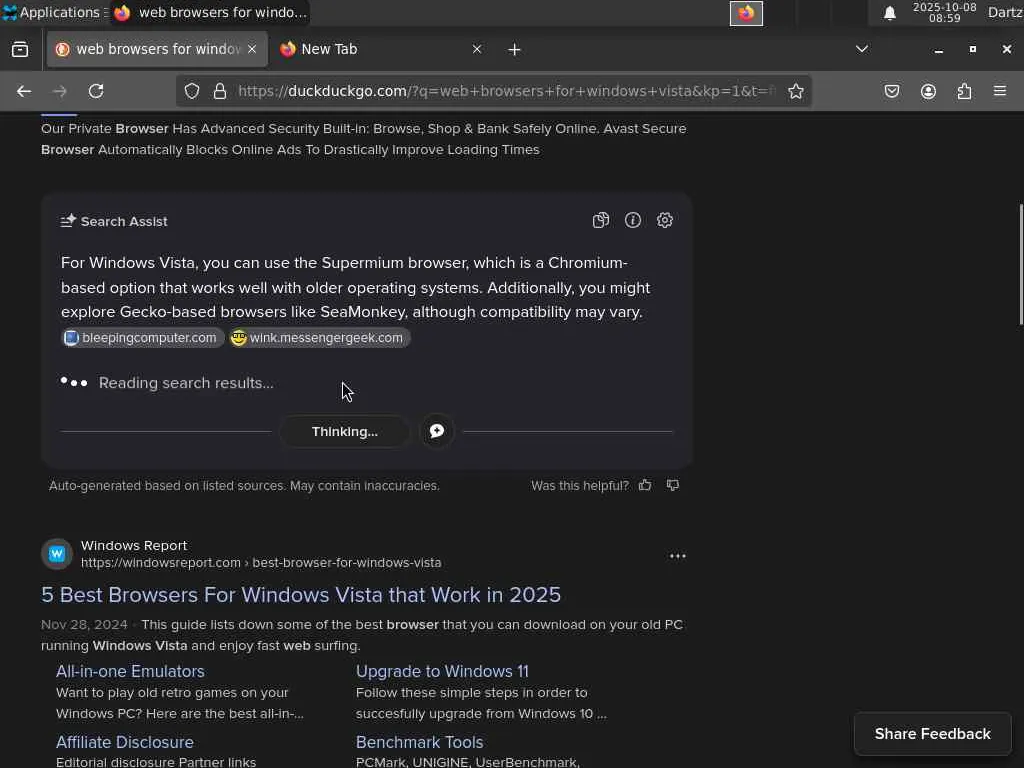Screen dimensions: 1024x768
Task: Select the web browsers for windows tab
Action: 157,50
